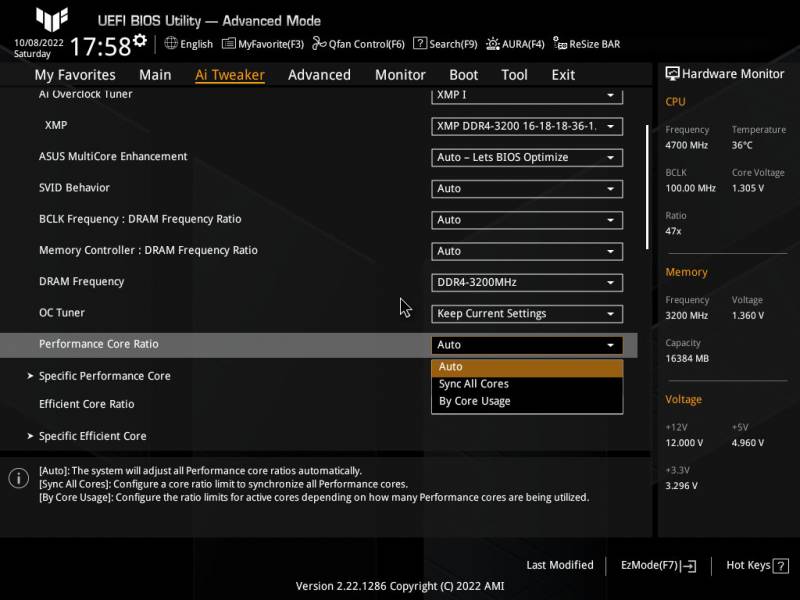The image size is (800, 600).
Task: Click the CPU frequency 4700 MHz value
Action: point(686,145)
